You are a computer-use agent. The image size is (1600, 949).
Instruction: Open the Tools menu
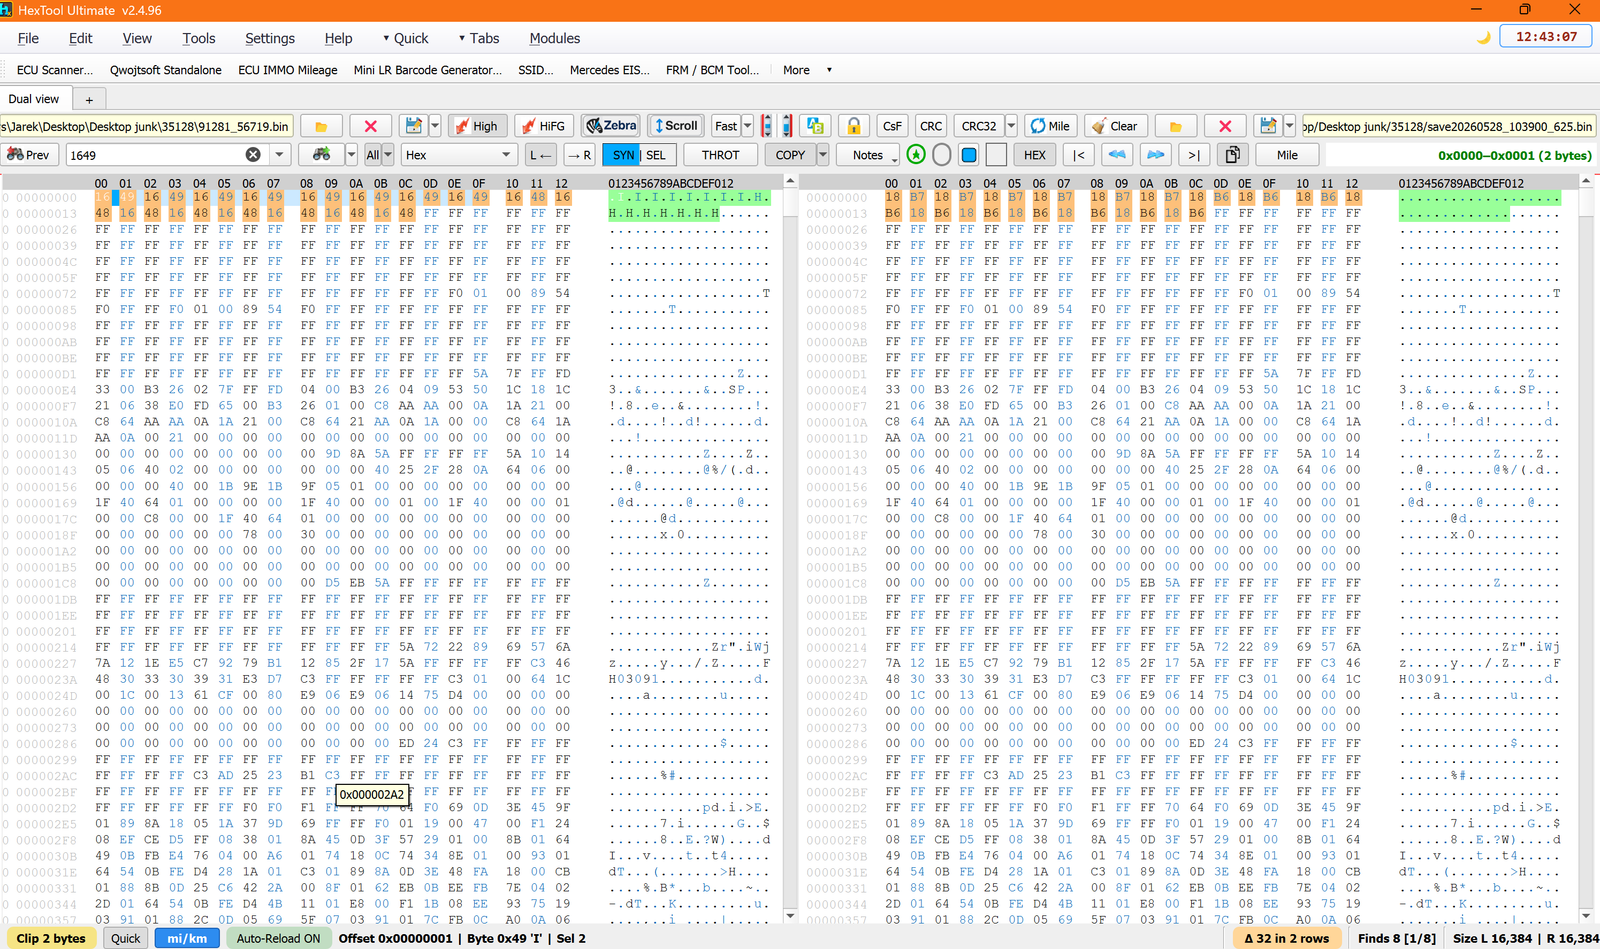coord(199,38)
